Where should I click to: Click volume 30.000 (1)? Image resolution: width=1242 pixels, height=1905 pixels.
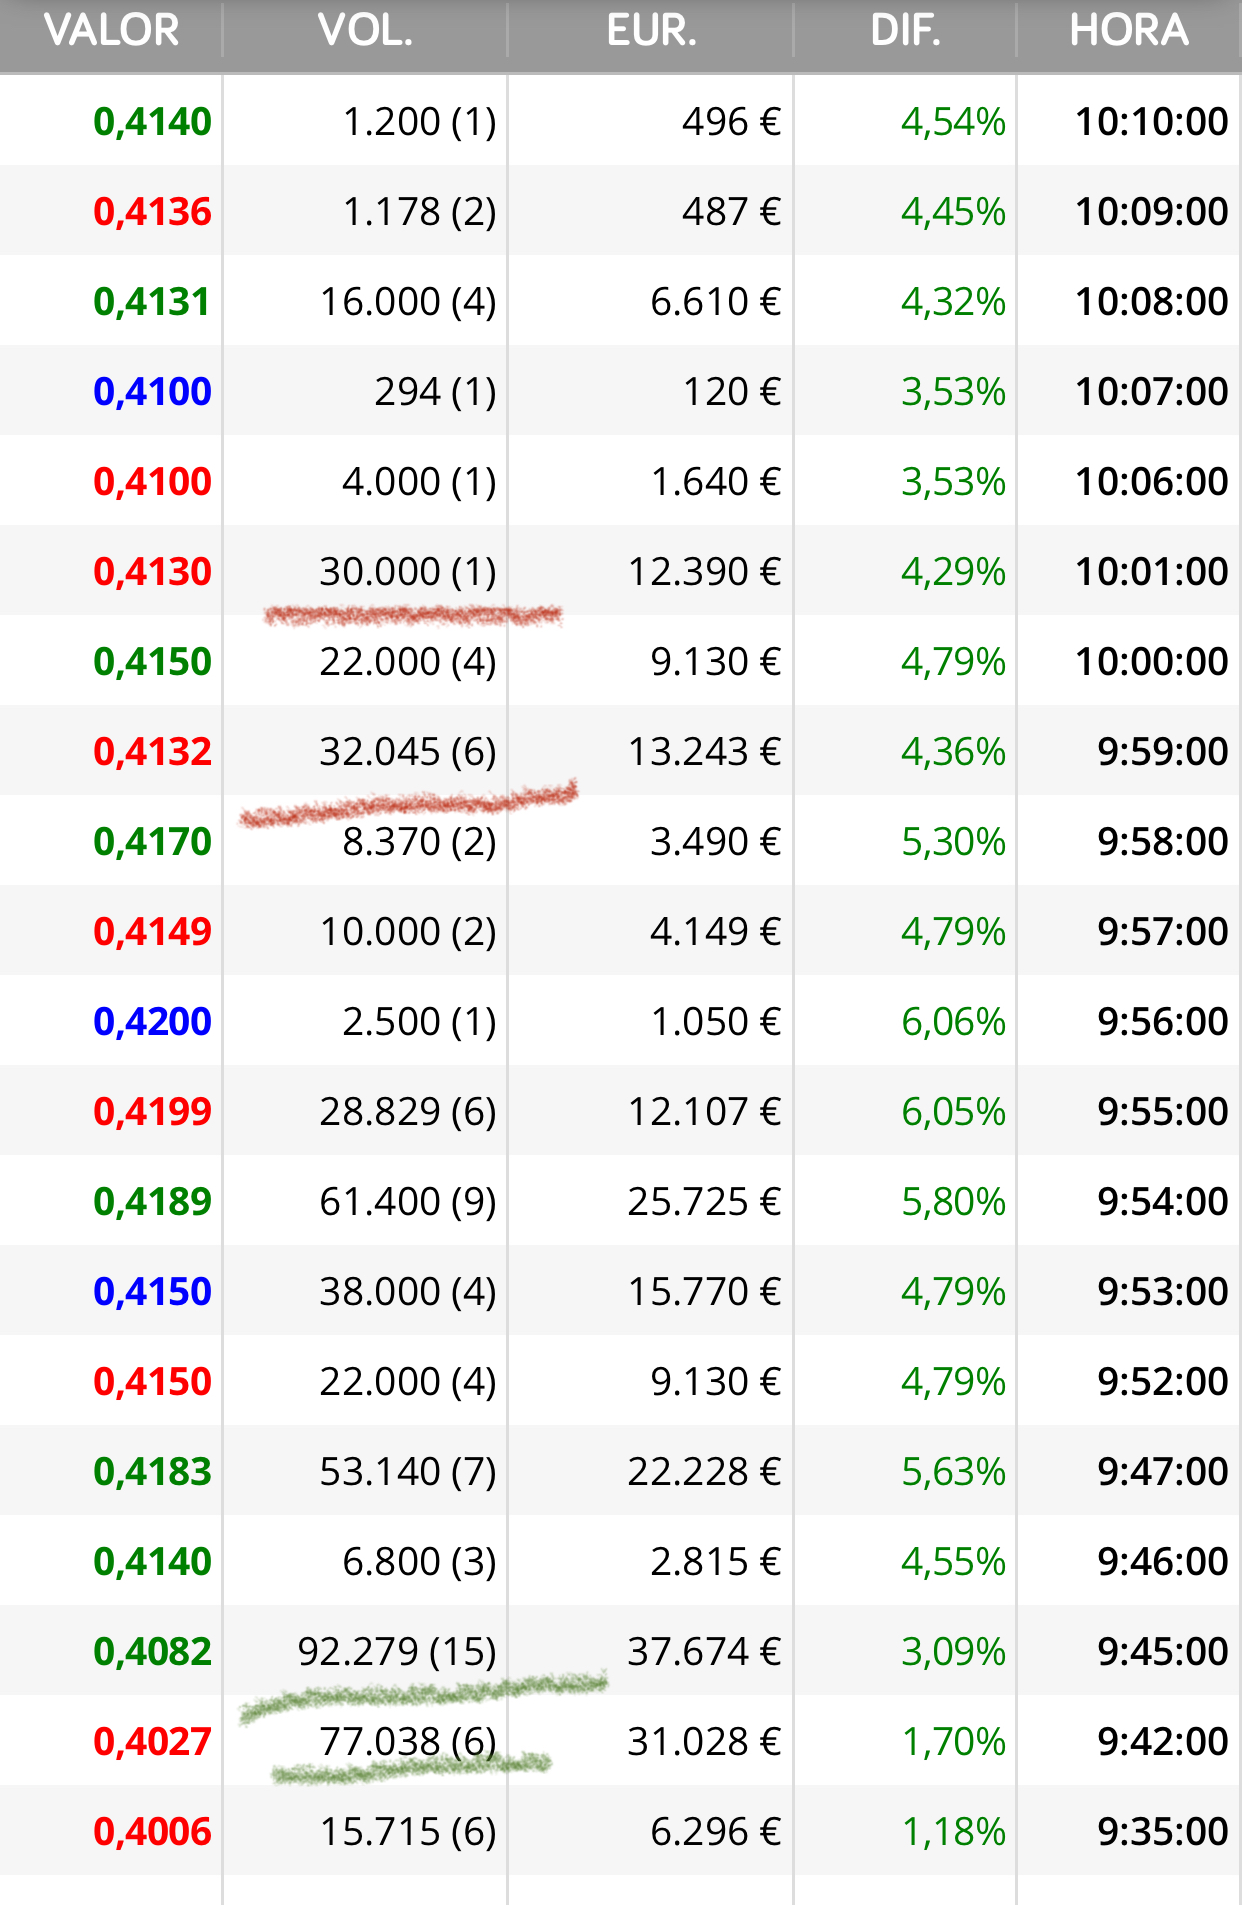pyautogui.click(x=408, y=572)
